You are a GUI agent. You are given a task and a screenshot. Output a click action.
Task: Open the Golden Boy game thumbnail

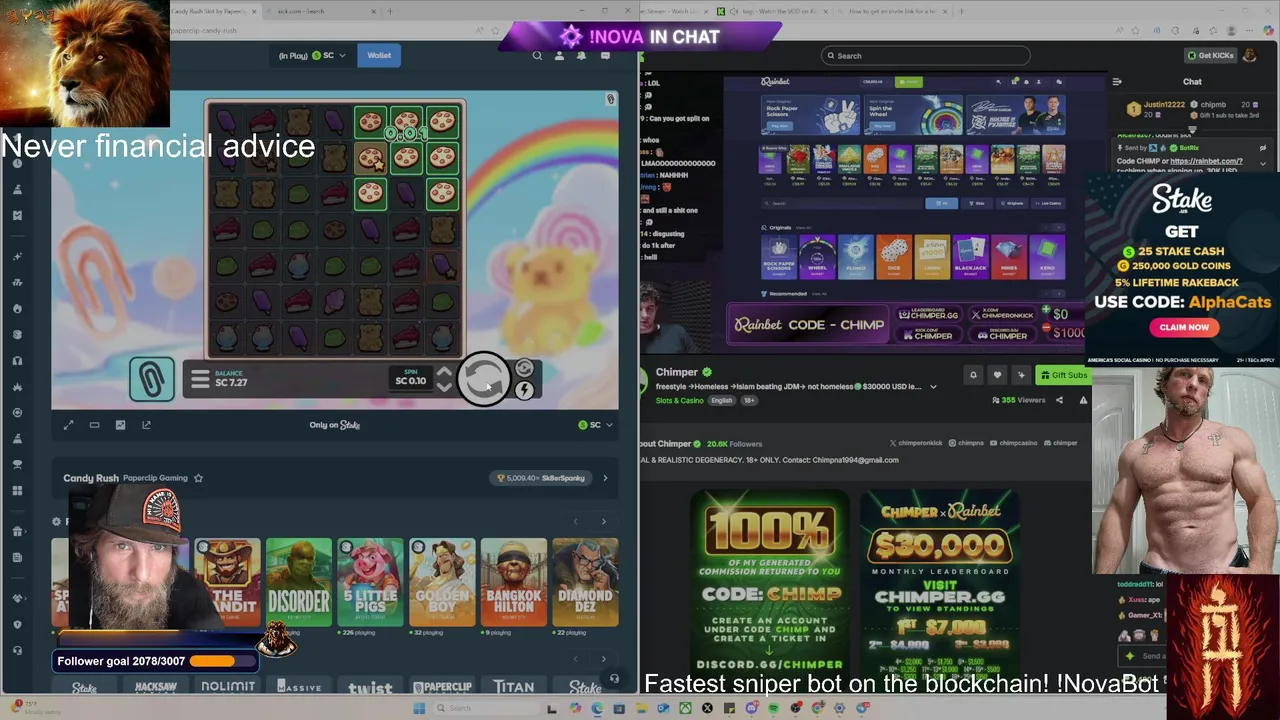pos(442,583)
